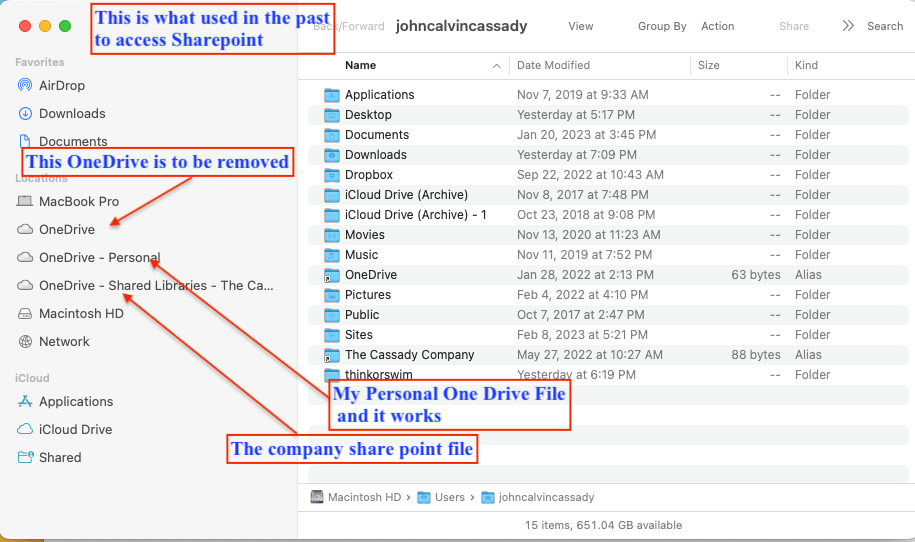Click date Sep 22, 2022 at 10:43 AM
The height and width of the screenshot is (542, 915).
pyautogui.click(x=590, y=175)
